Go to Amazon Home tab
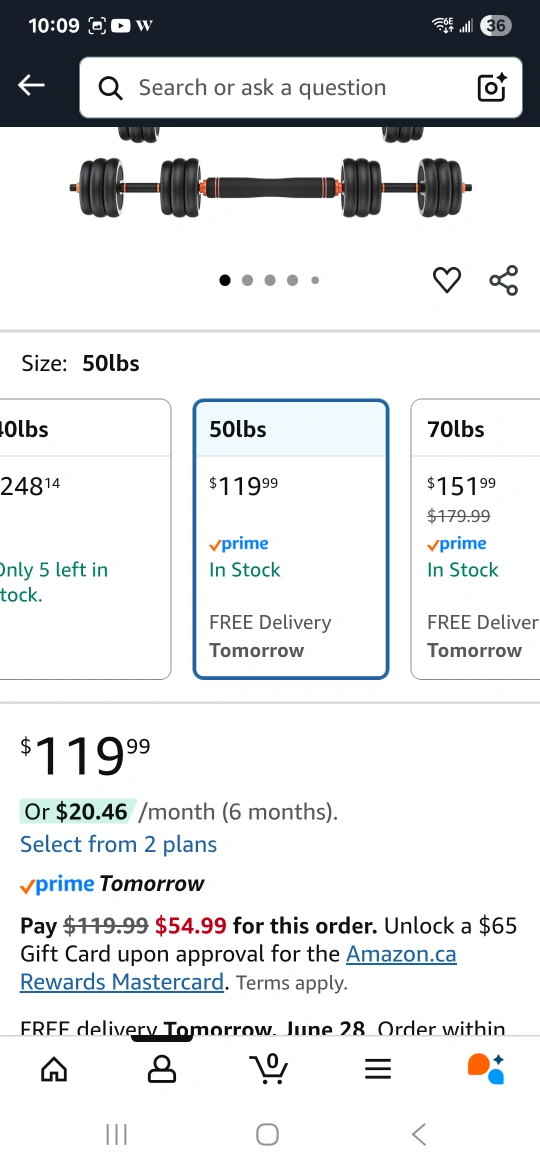 pyautogui.click(x=54, y=1069)
